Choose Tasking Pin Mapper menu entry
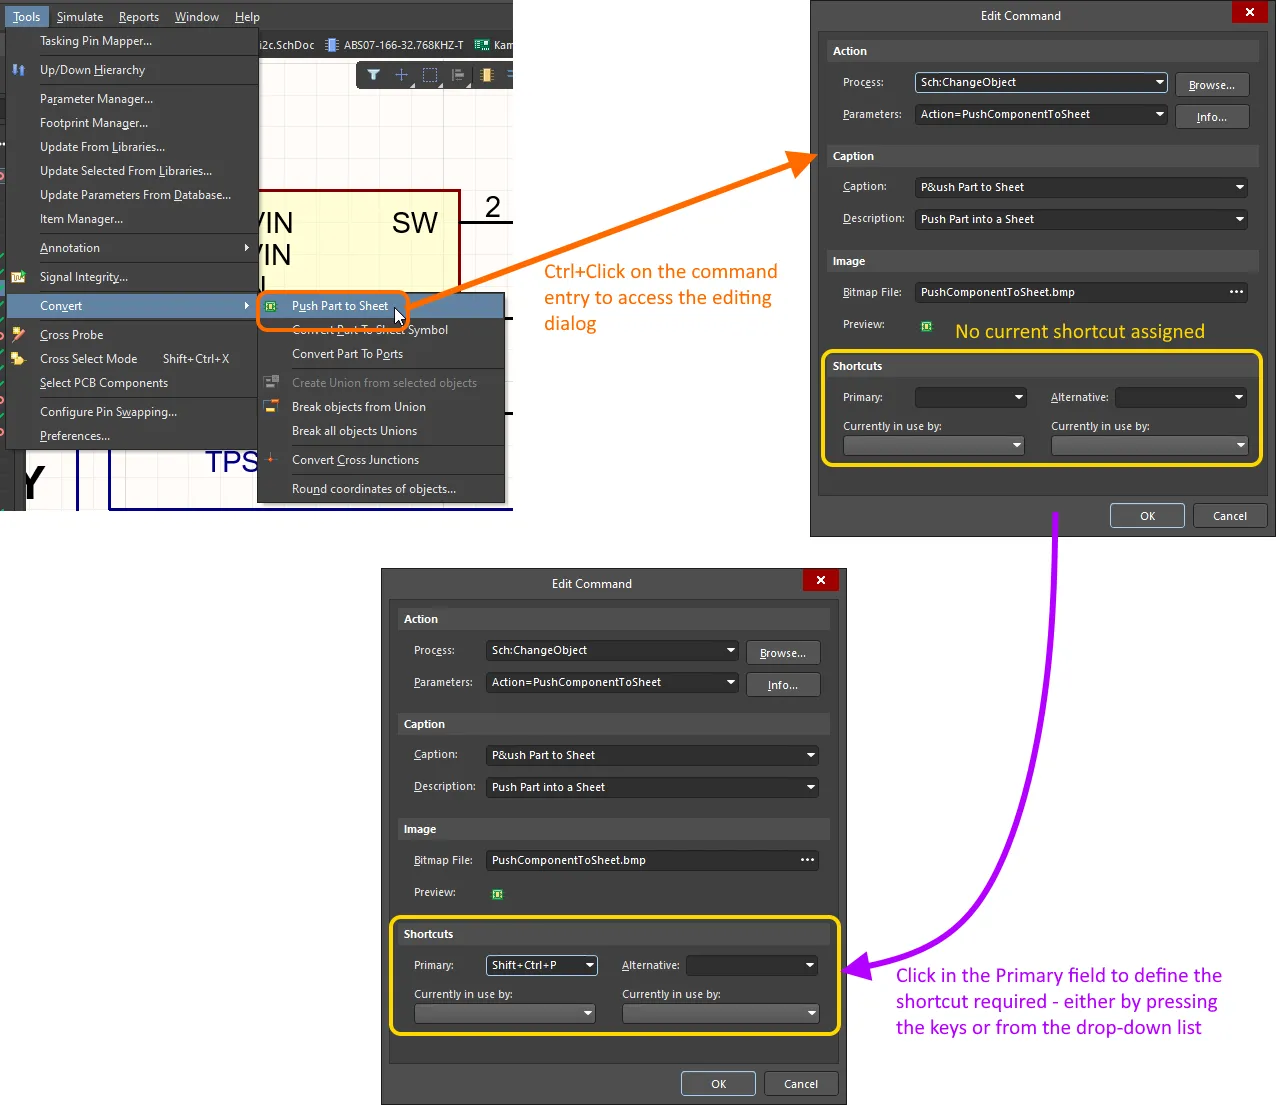 point(132,41)
